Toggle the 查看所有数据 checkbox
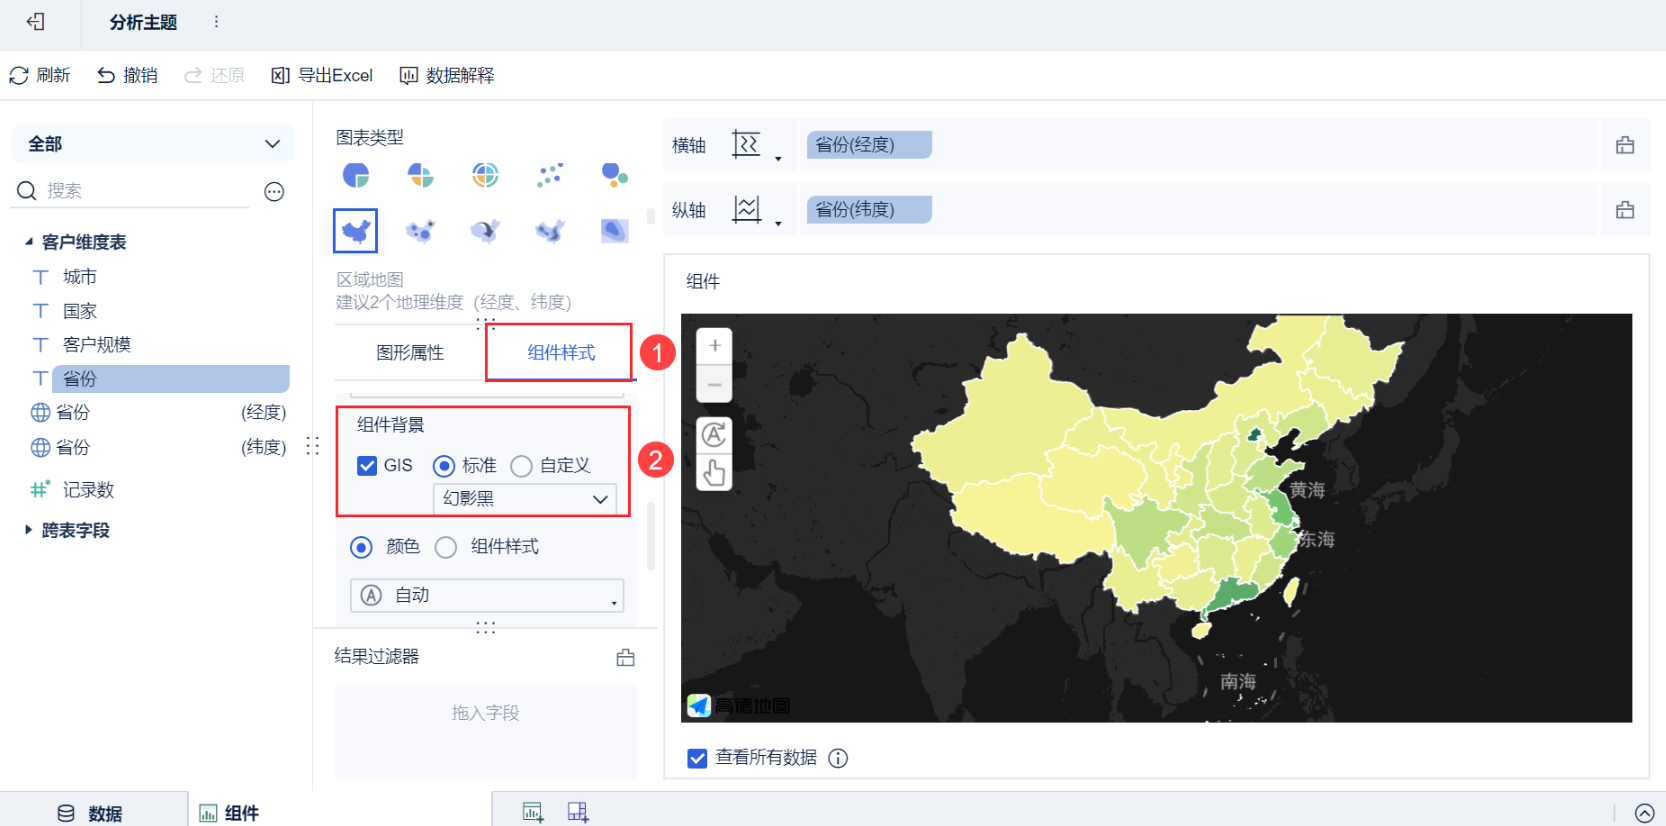This screenshot has height=826, width=1666. (x=697, y=758)
